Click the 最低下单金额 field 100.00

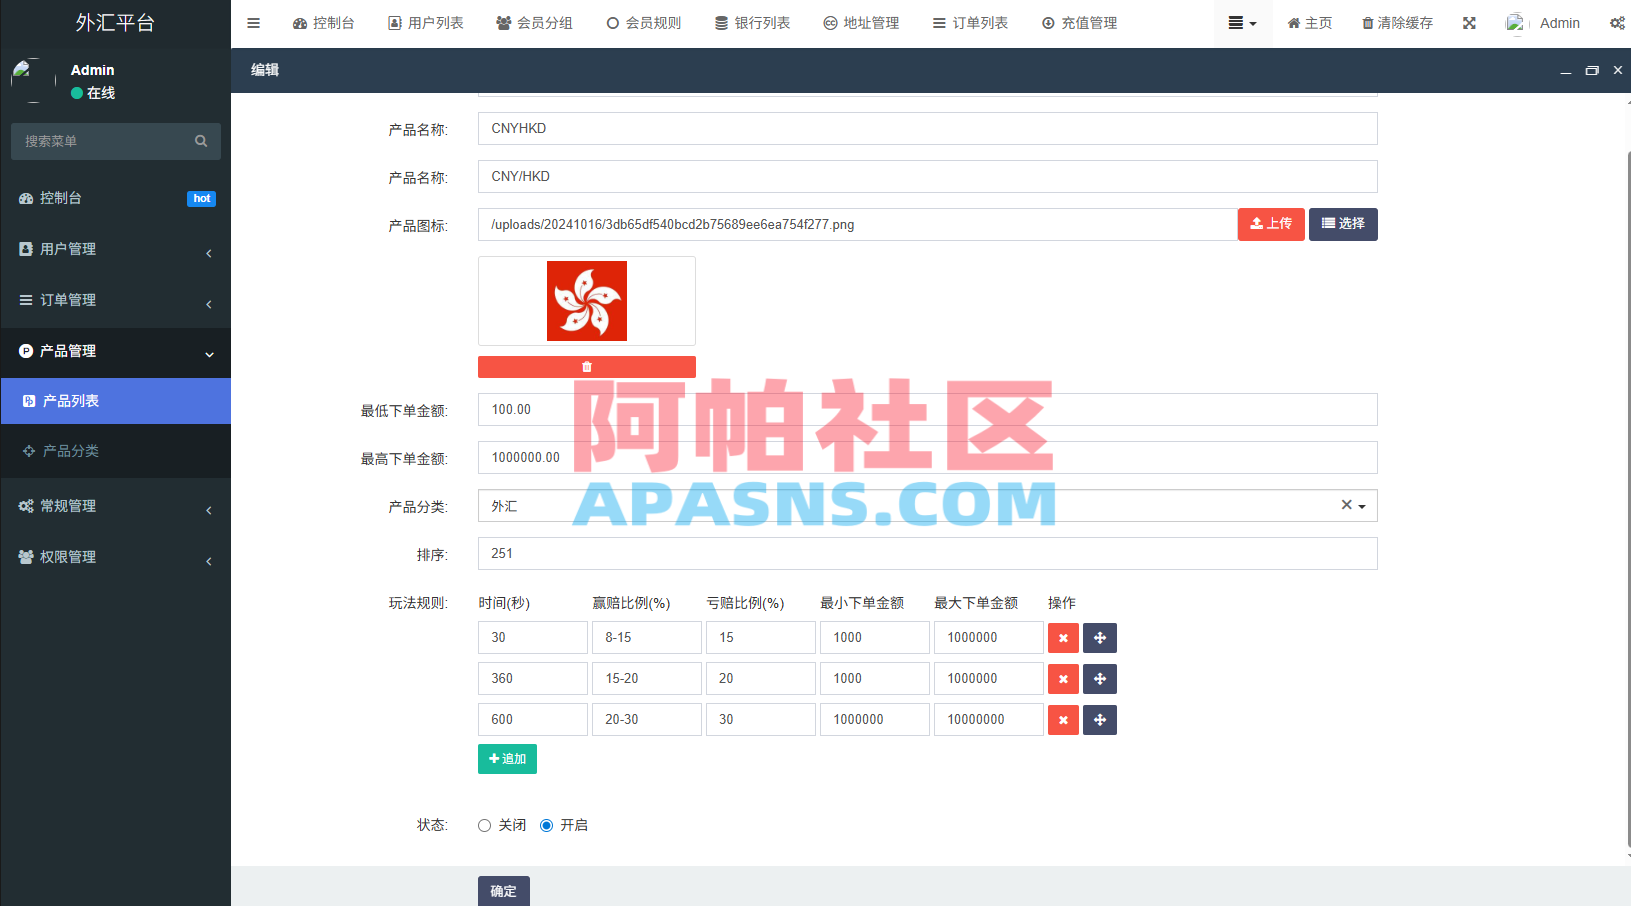pos(927,410)
